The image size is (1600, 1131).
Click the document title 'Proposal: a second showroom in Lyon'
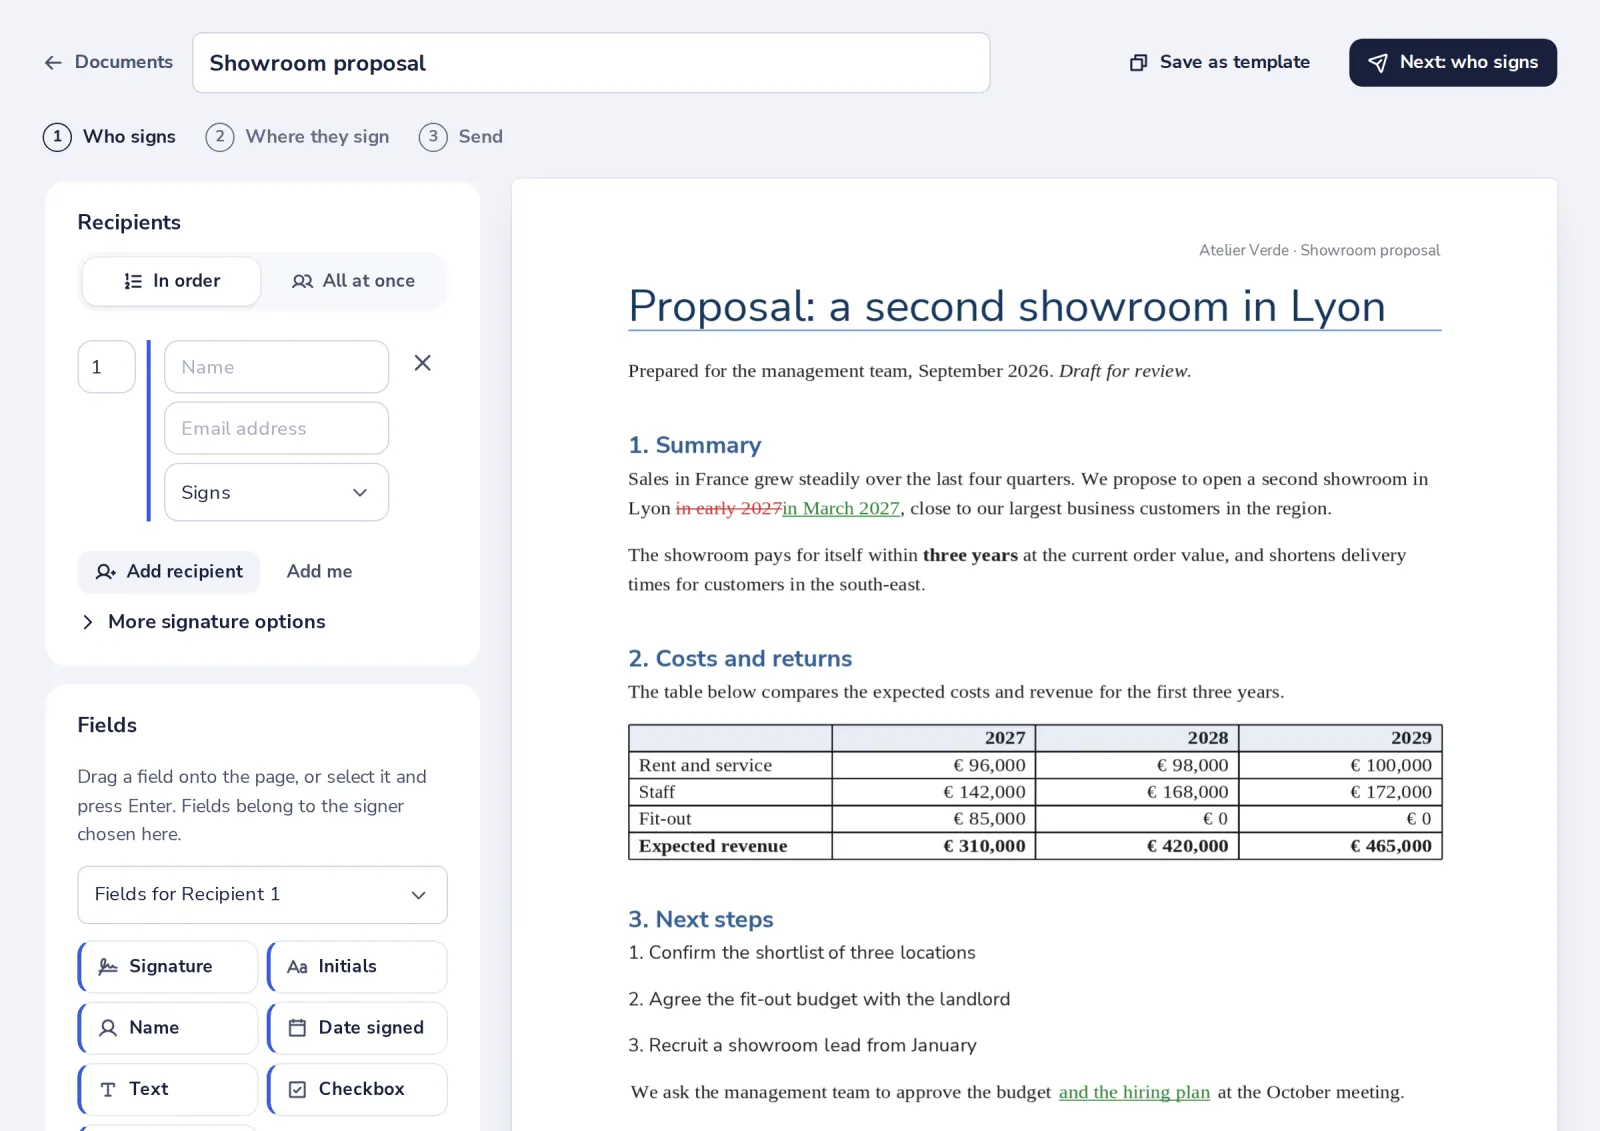click(x=1007, y=306)
